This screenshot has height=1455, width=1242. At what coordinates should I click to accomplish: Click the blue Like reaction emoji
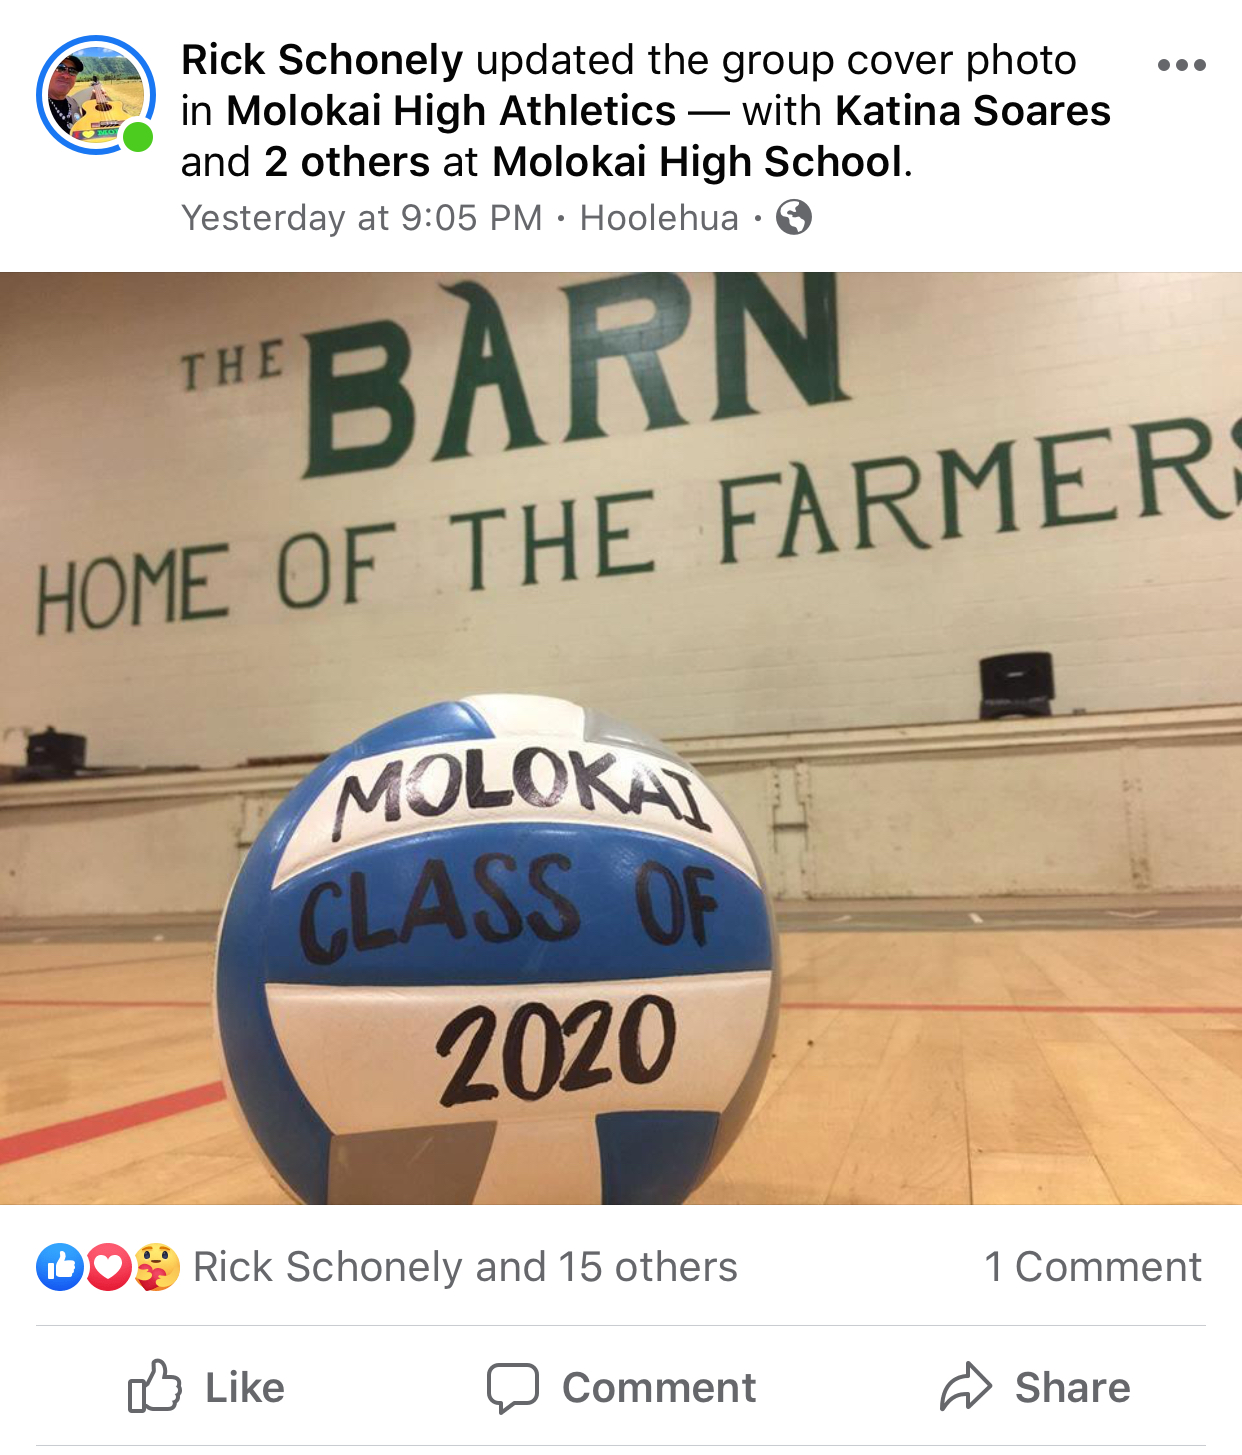(60, 1267)
